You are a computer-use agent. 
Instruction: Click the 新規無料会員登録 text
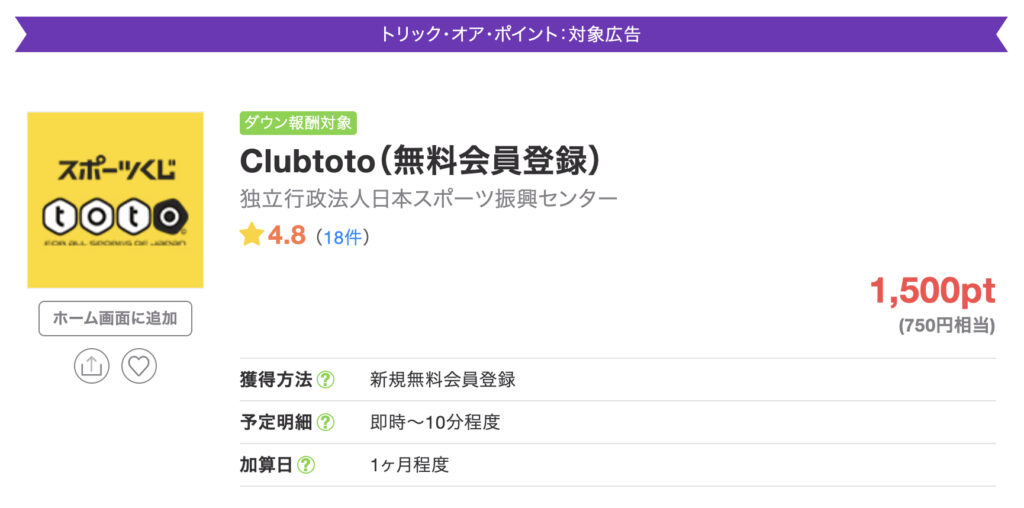coord(443,380)
